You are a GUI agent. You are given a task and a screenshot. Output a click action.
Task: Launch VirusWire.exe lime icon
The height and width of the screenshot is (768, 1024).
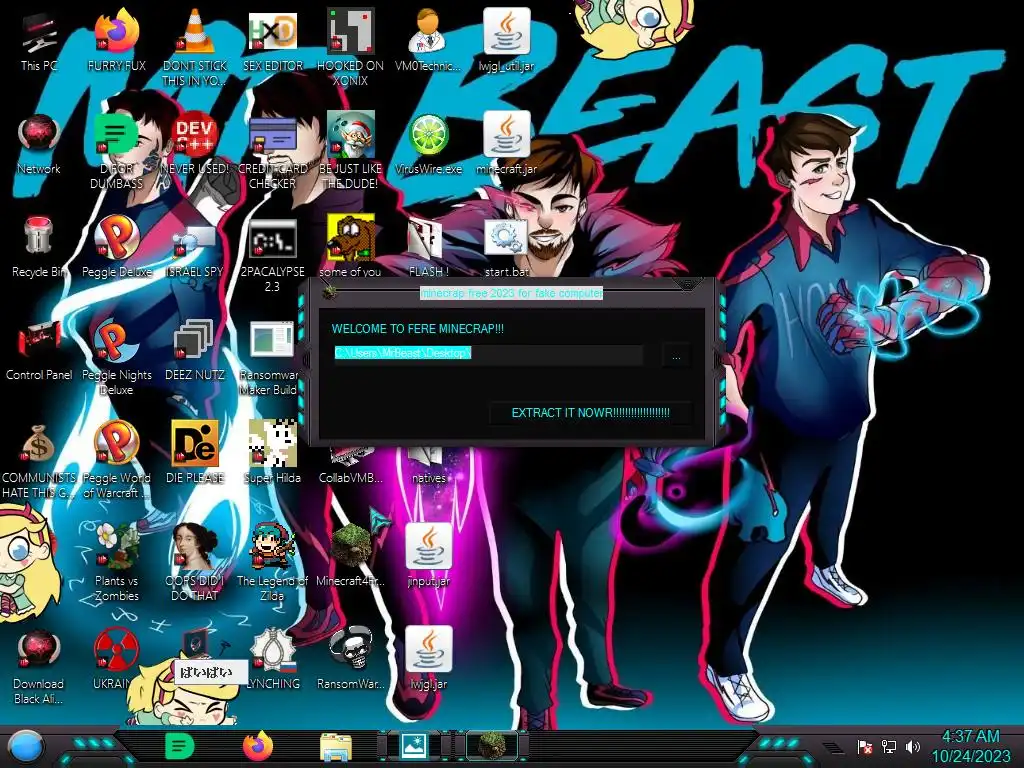point(428,144)
